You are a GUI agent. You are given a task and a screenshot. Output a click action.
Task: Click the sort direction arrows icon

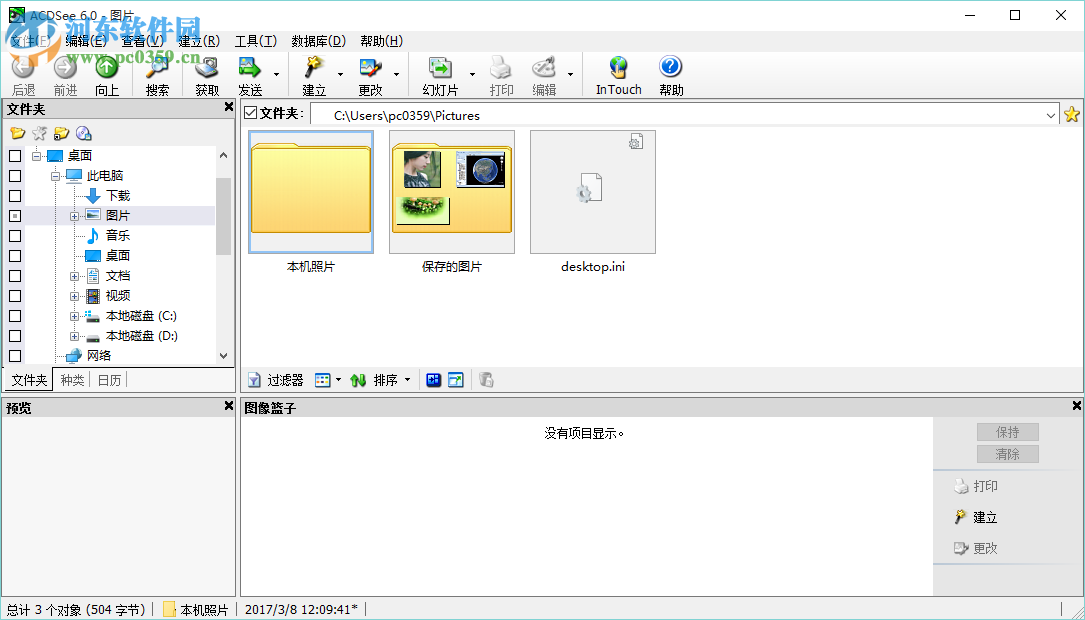tap(359, 379)
